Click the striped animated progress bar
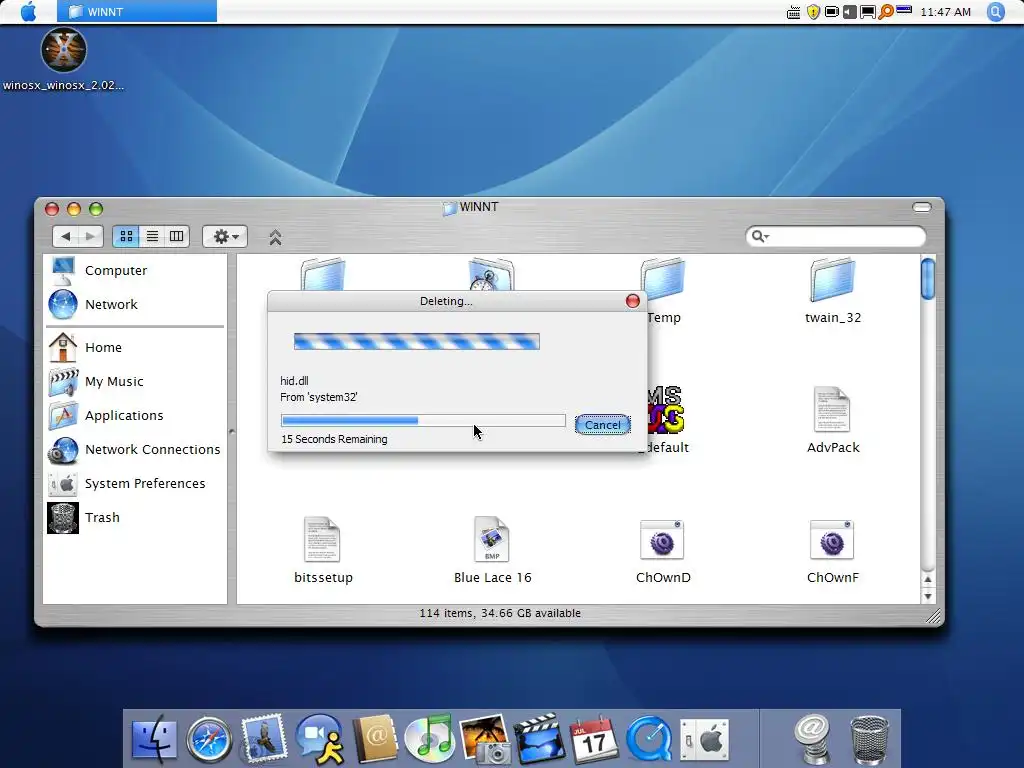1024x768 pixels. coord(417,341)
